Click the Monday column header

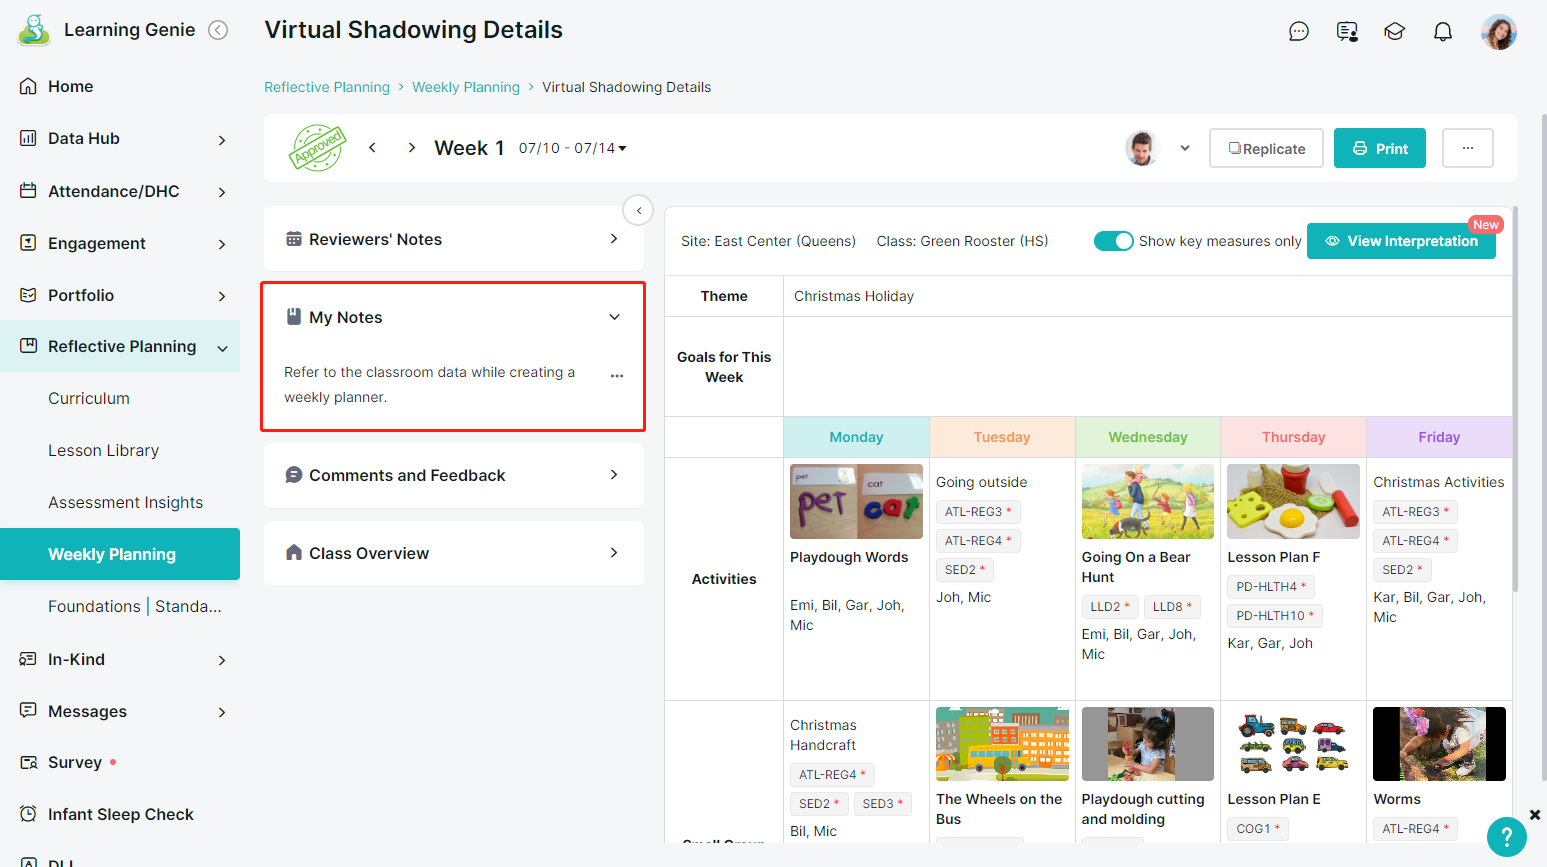(x=856, y=437)
